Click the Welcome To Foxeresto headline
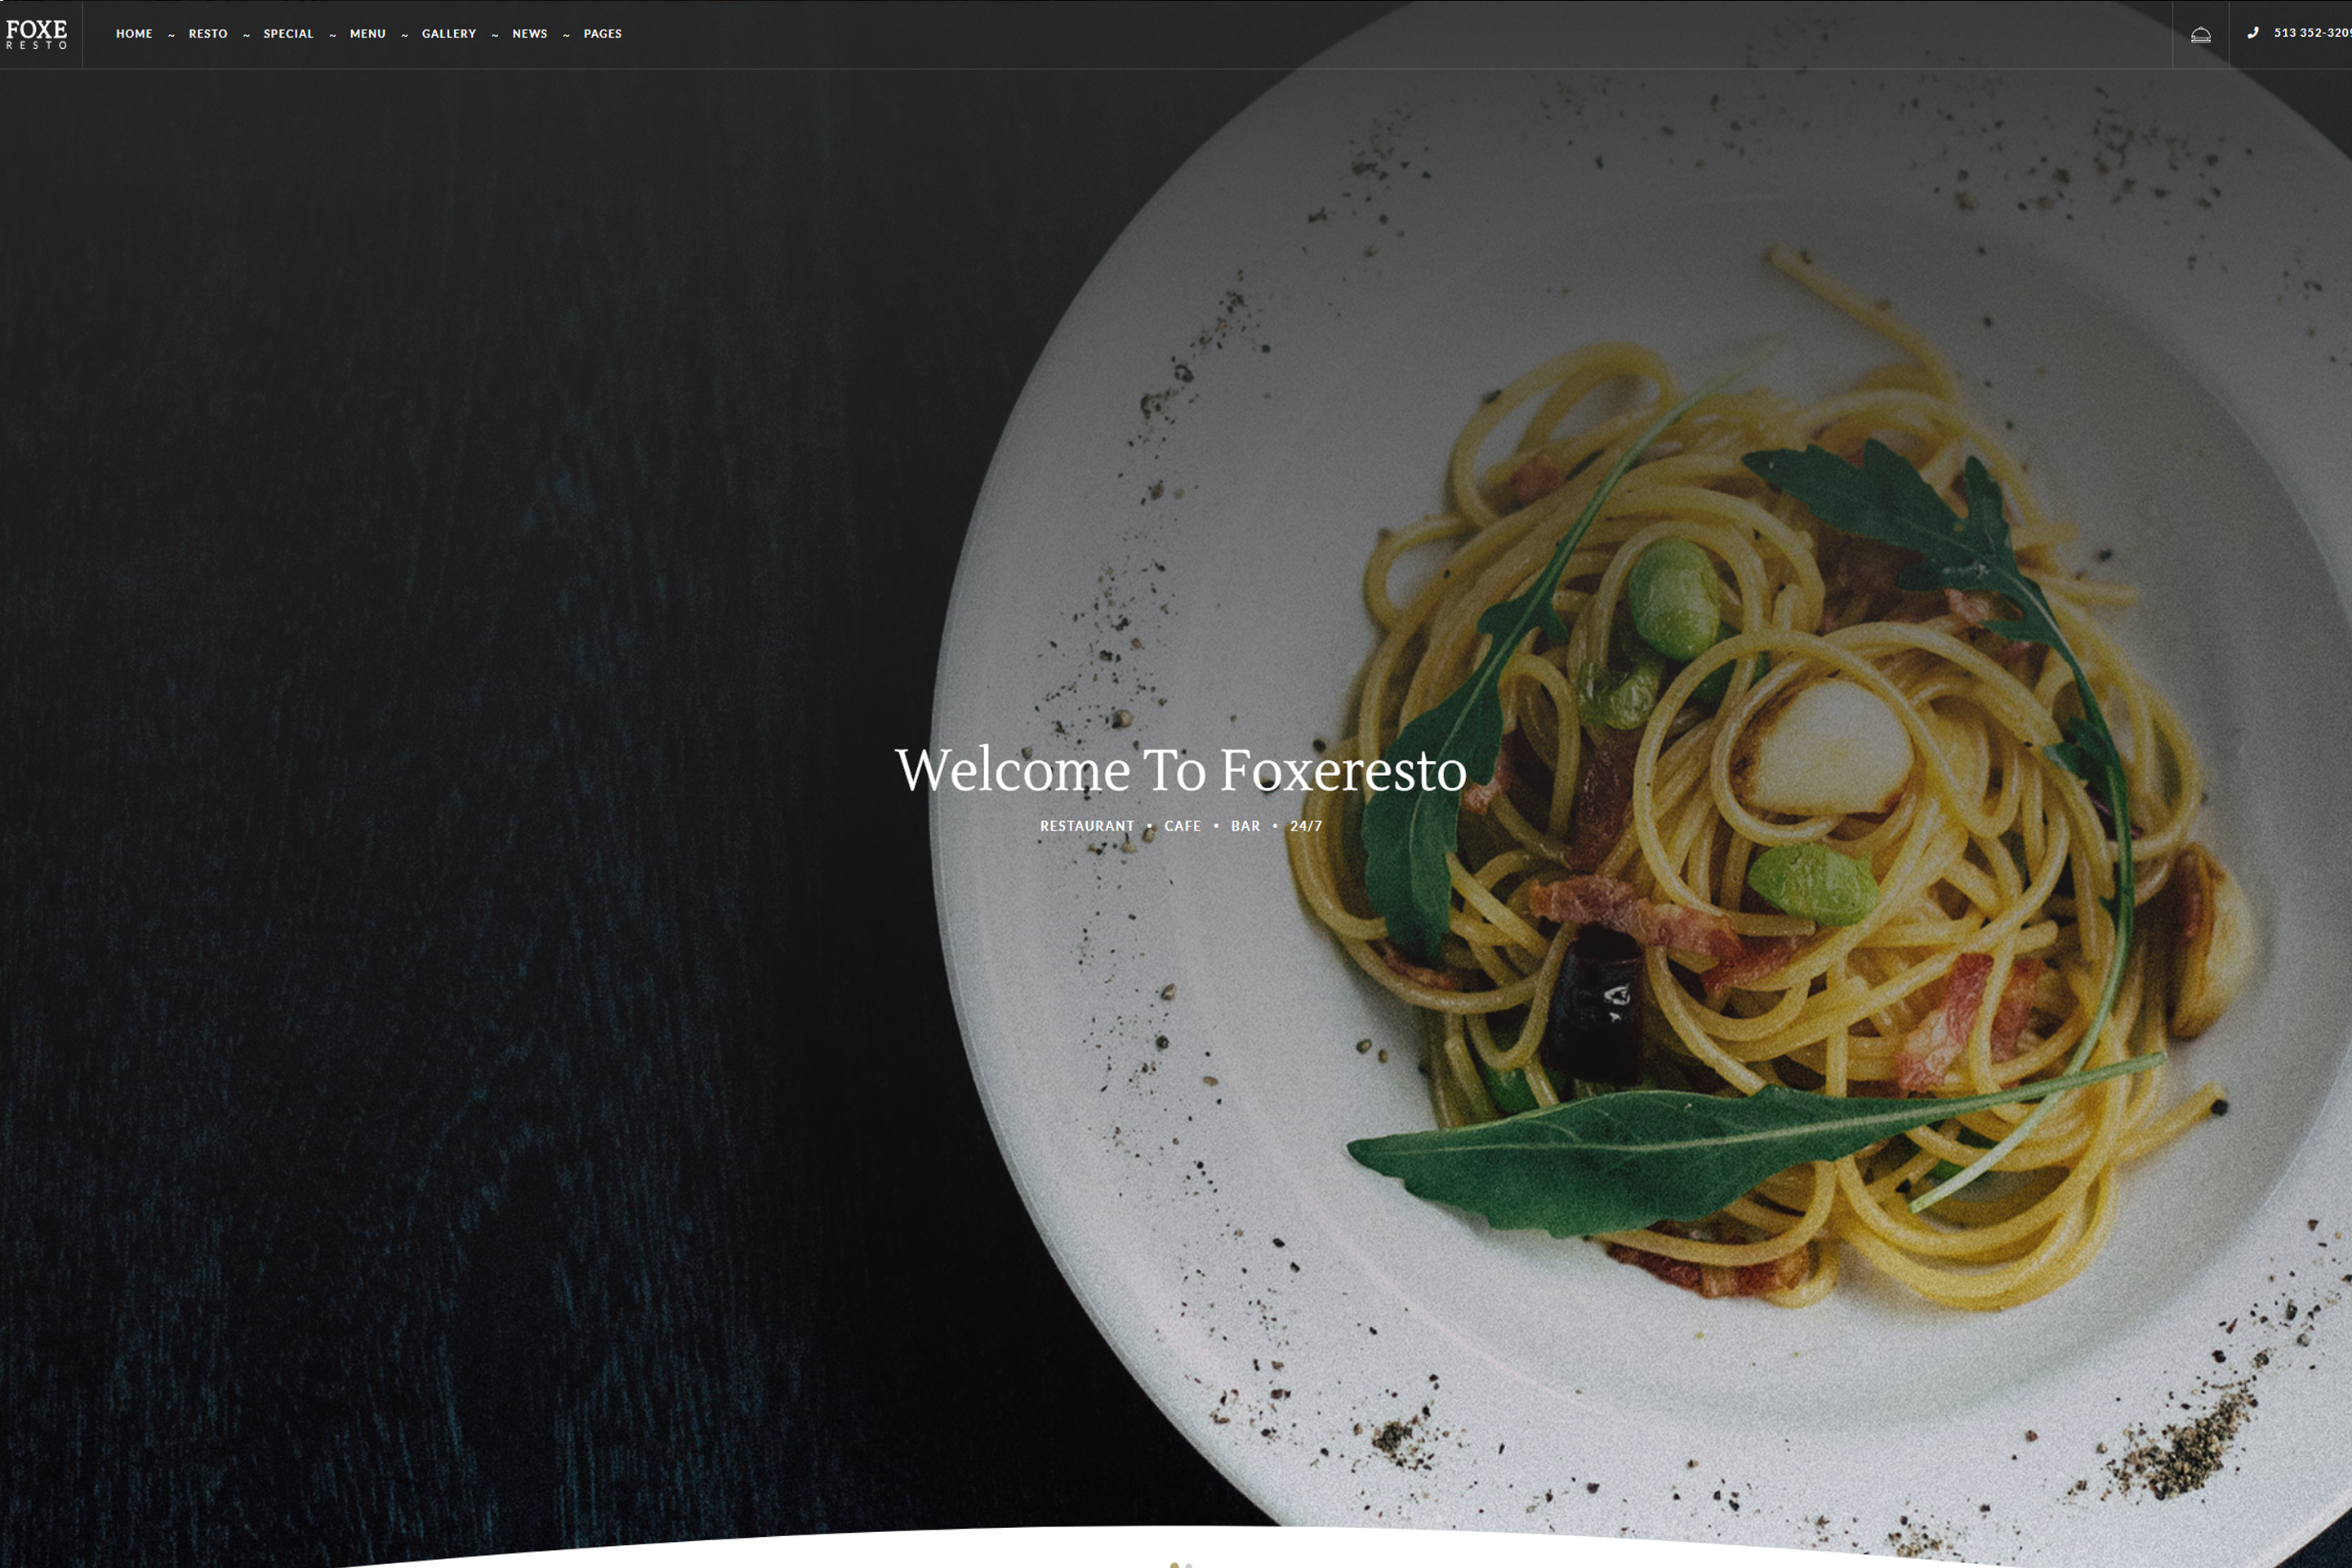The image size is (2352, 1568). (1180, 770)
